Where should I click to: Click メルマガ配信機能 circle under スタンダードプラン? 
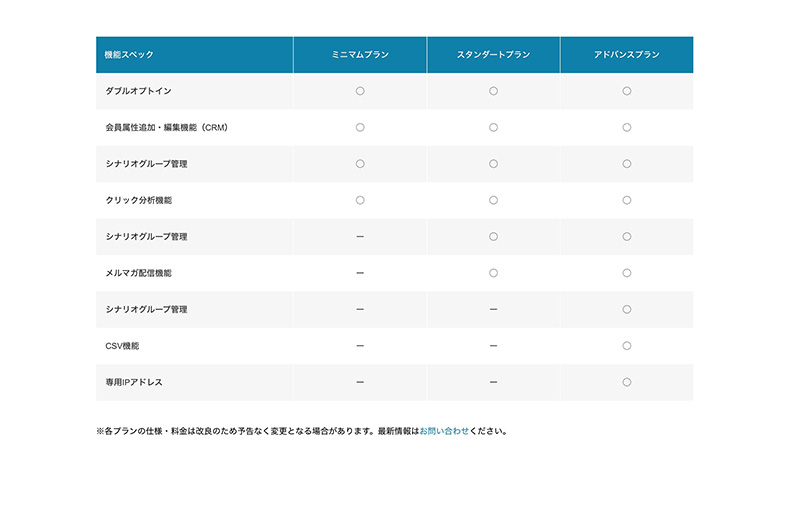pos(493,273)
